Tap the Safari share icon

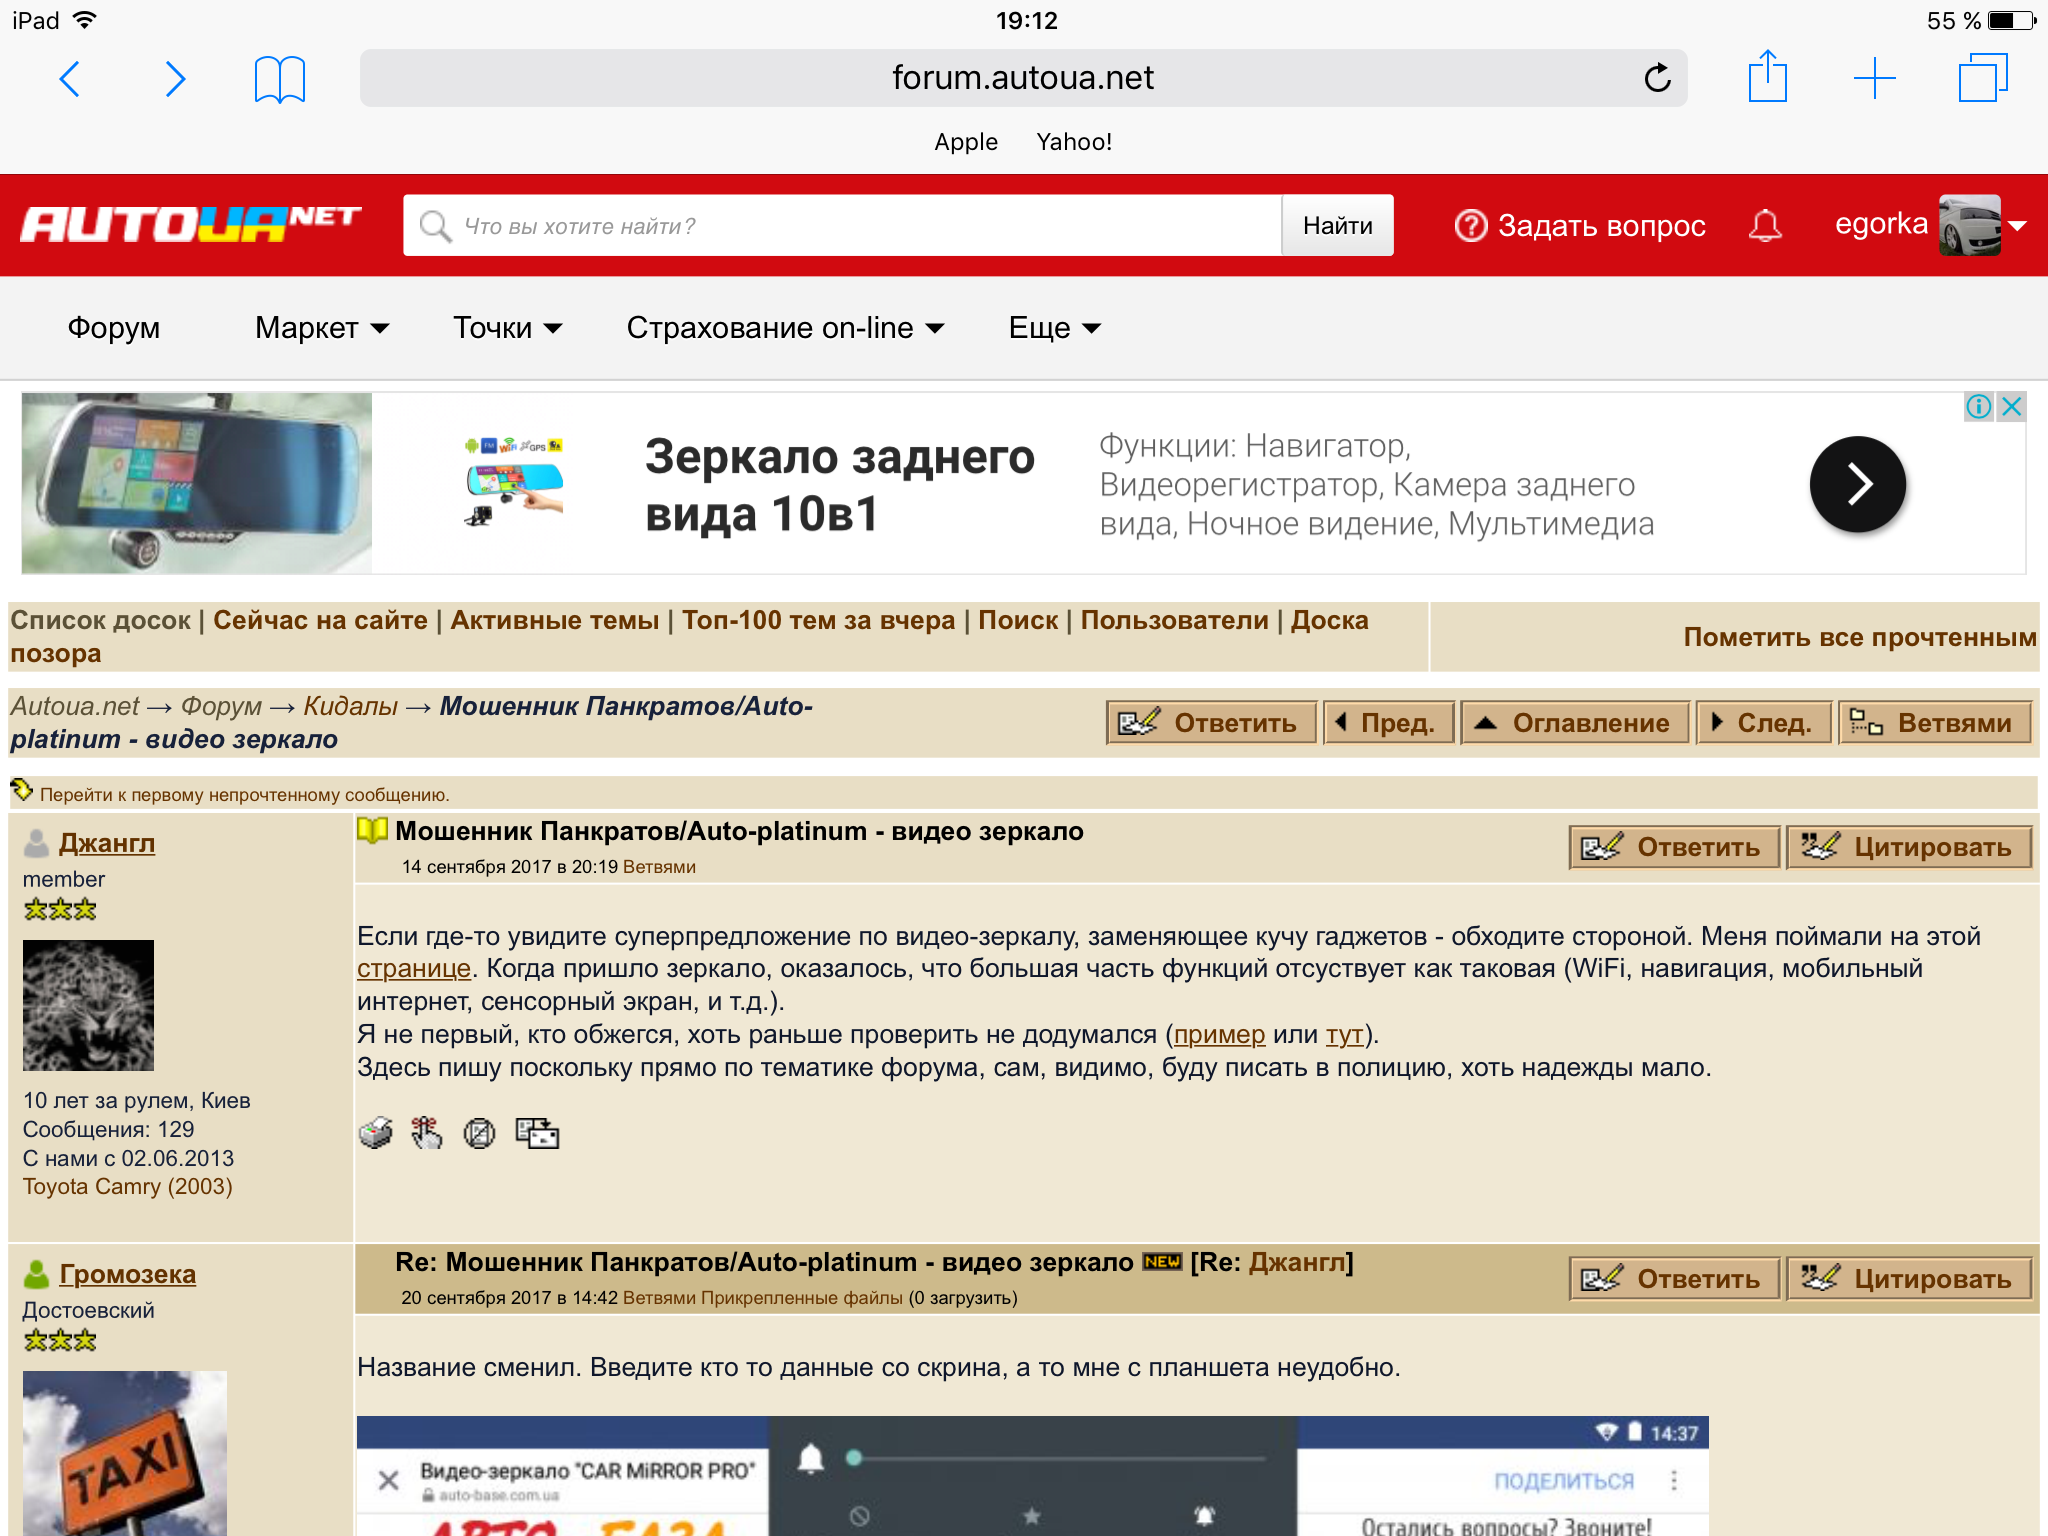click(x=1767, y=77)
